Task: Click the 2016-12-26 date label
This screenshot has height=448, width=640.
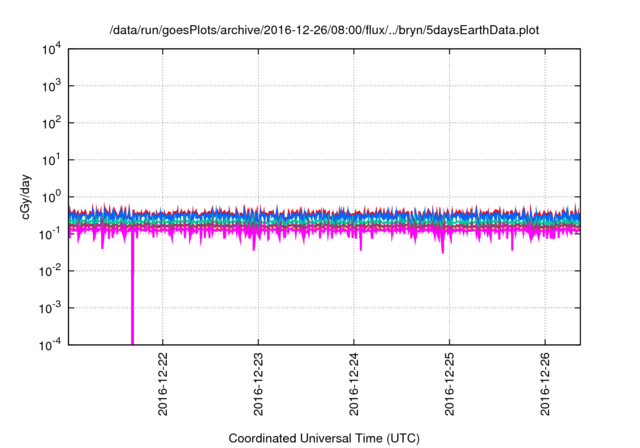Action: (x=545, y=384)
